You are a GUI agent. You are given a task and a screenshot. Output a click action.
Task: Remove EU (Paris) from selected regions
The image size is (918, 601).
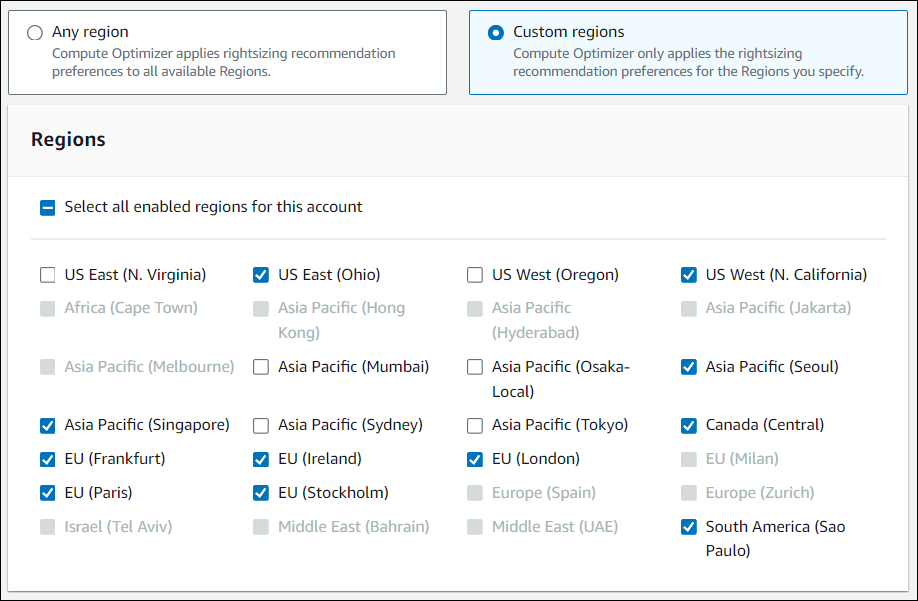point(48,493)
